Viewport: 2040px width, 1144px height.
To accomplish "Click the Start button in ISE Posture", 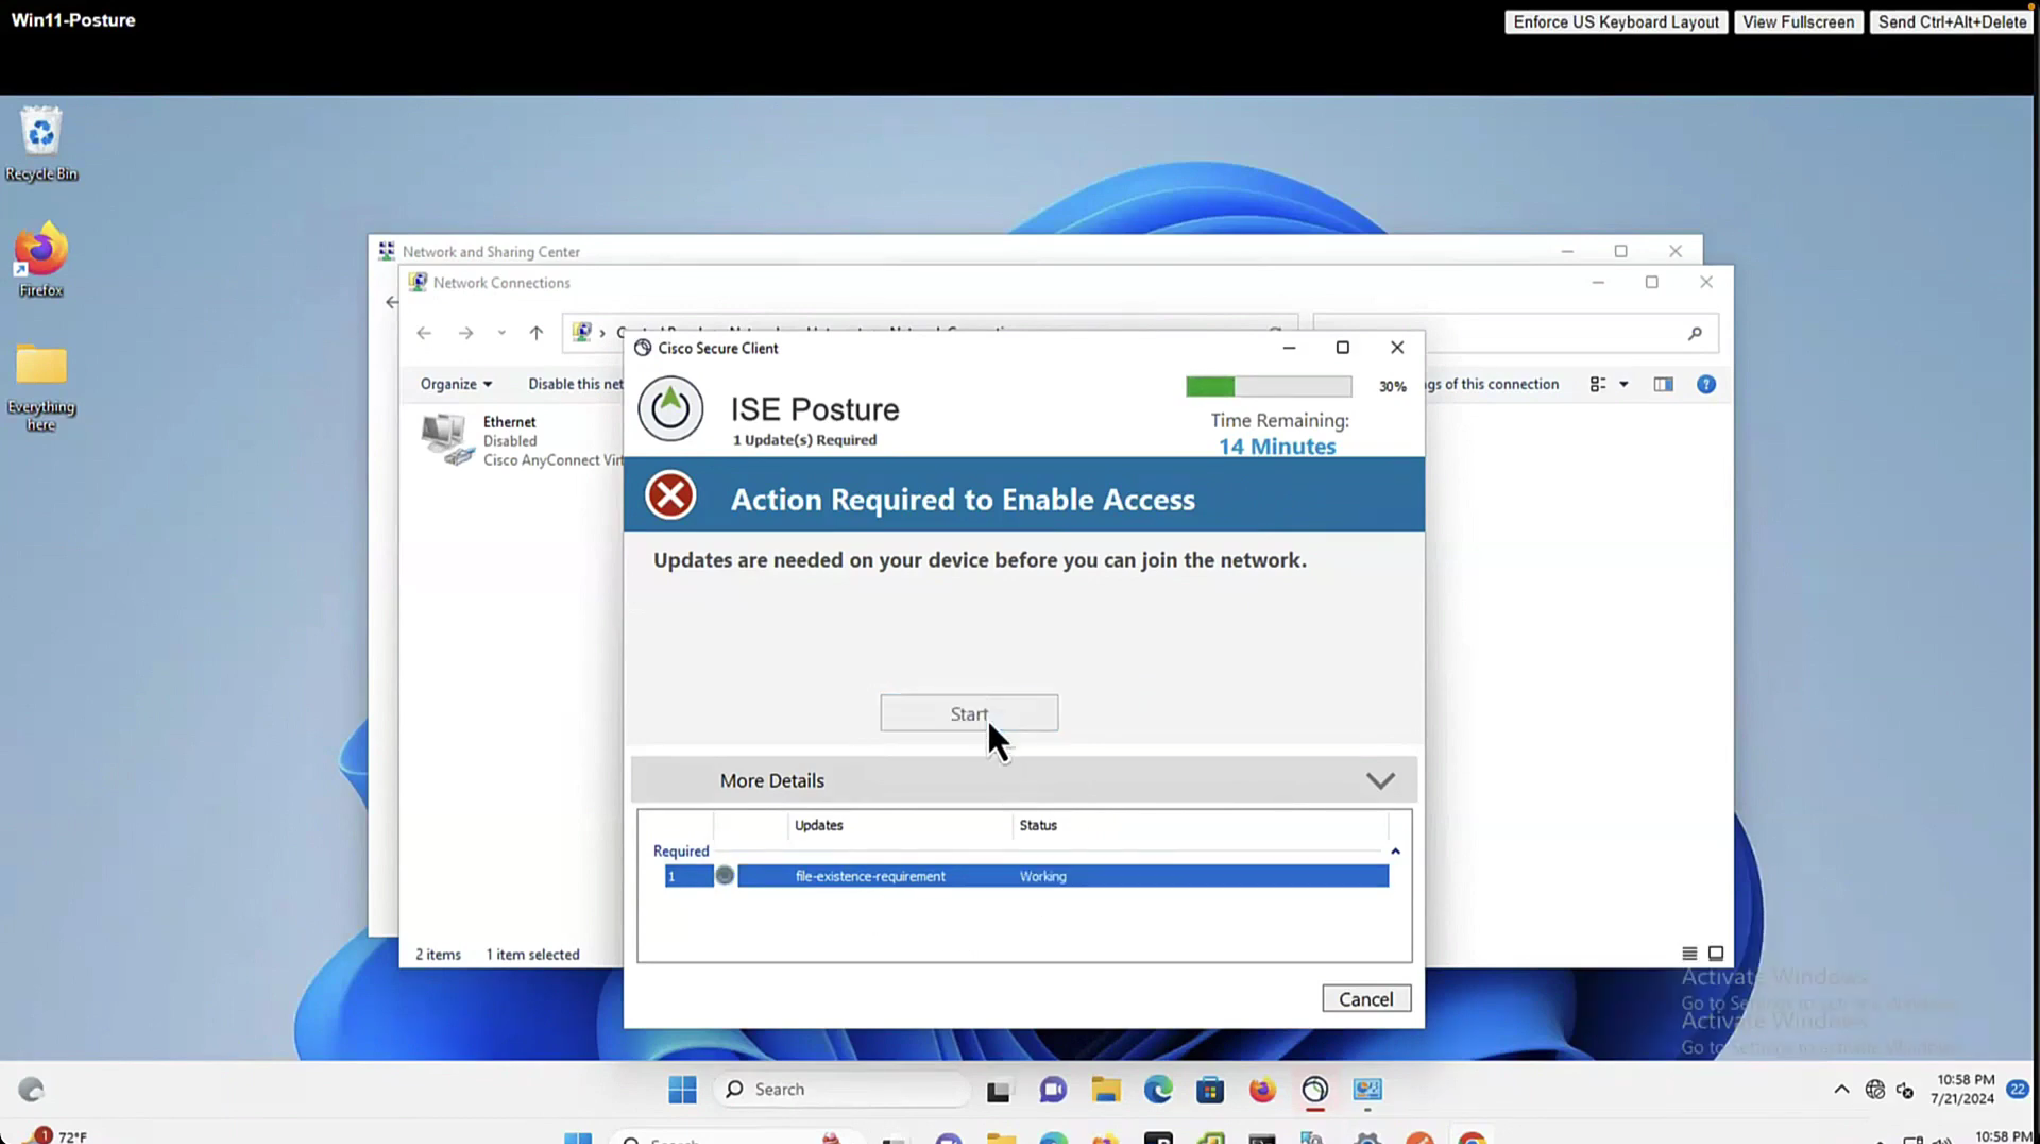I will tap(968, 713).
